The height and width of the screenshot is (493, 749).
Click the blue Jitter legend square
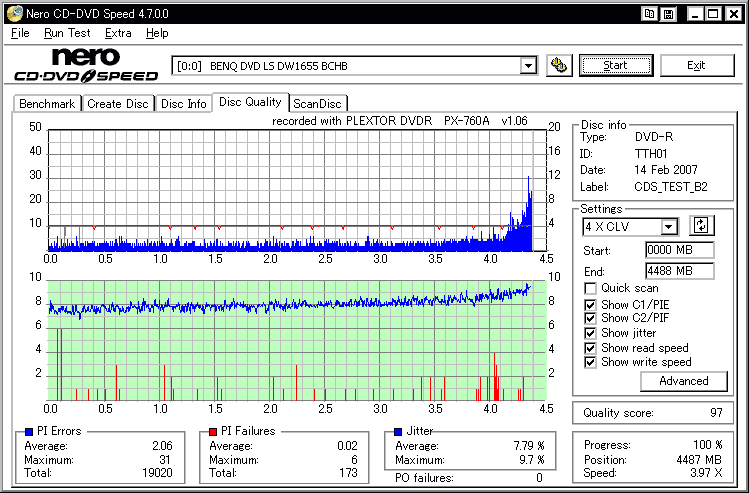pos(398,432)
